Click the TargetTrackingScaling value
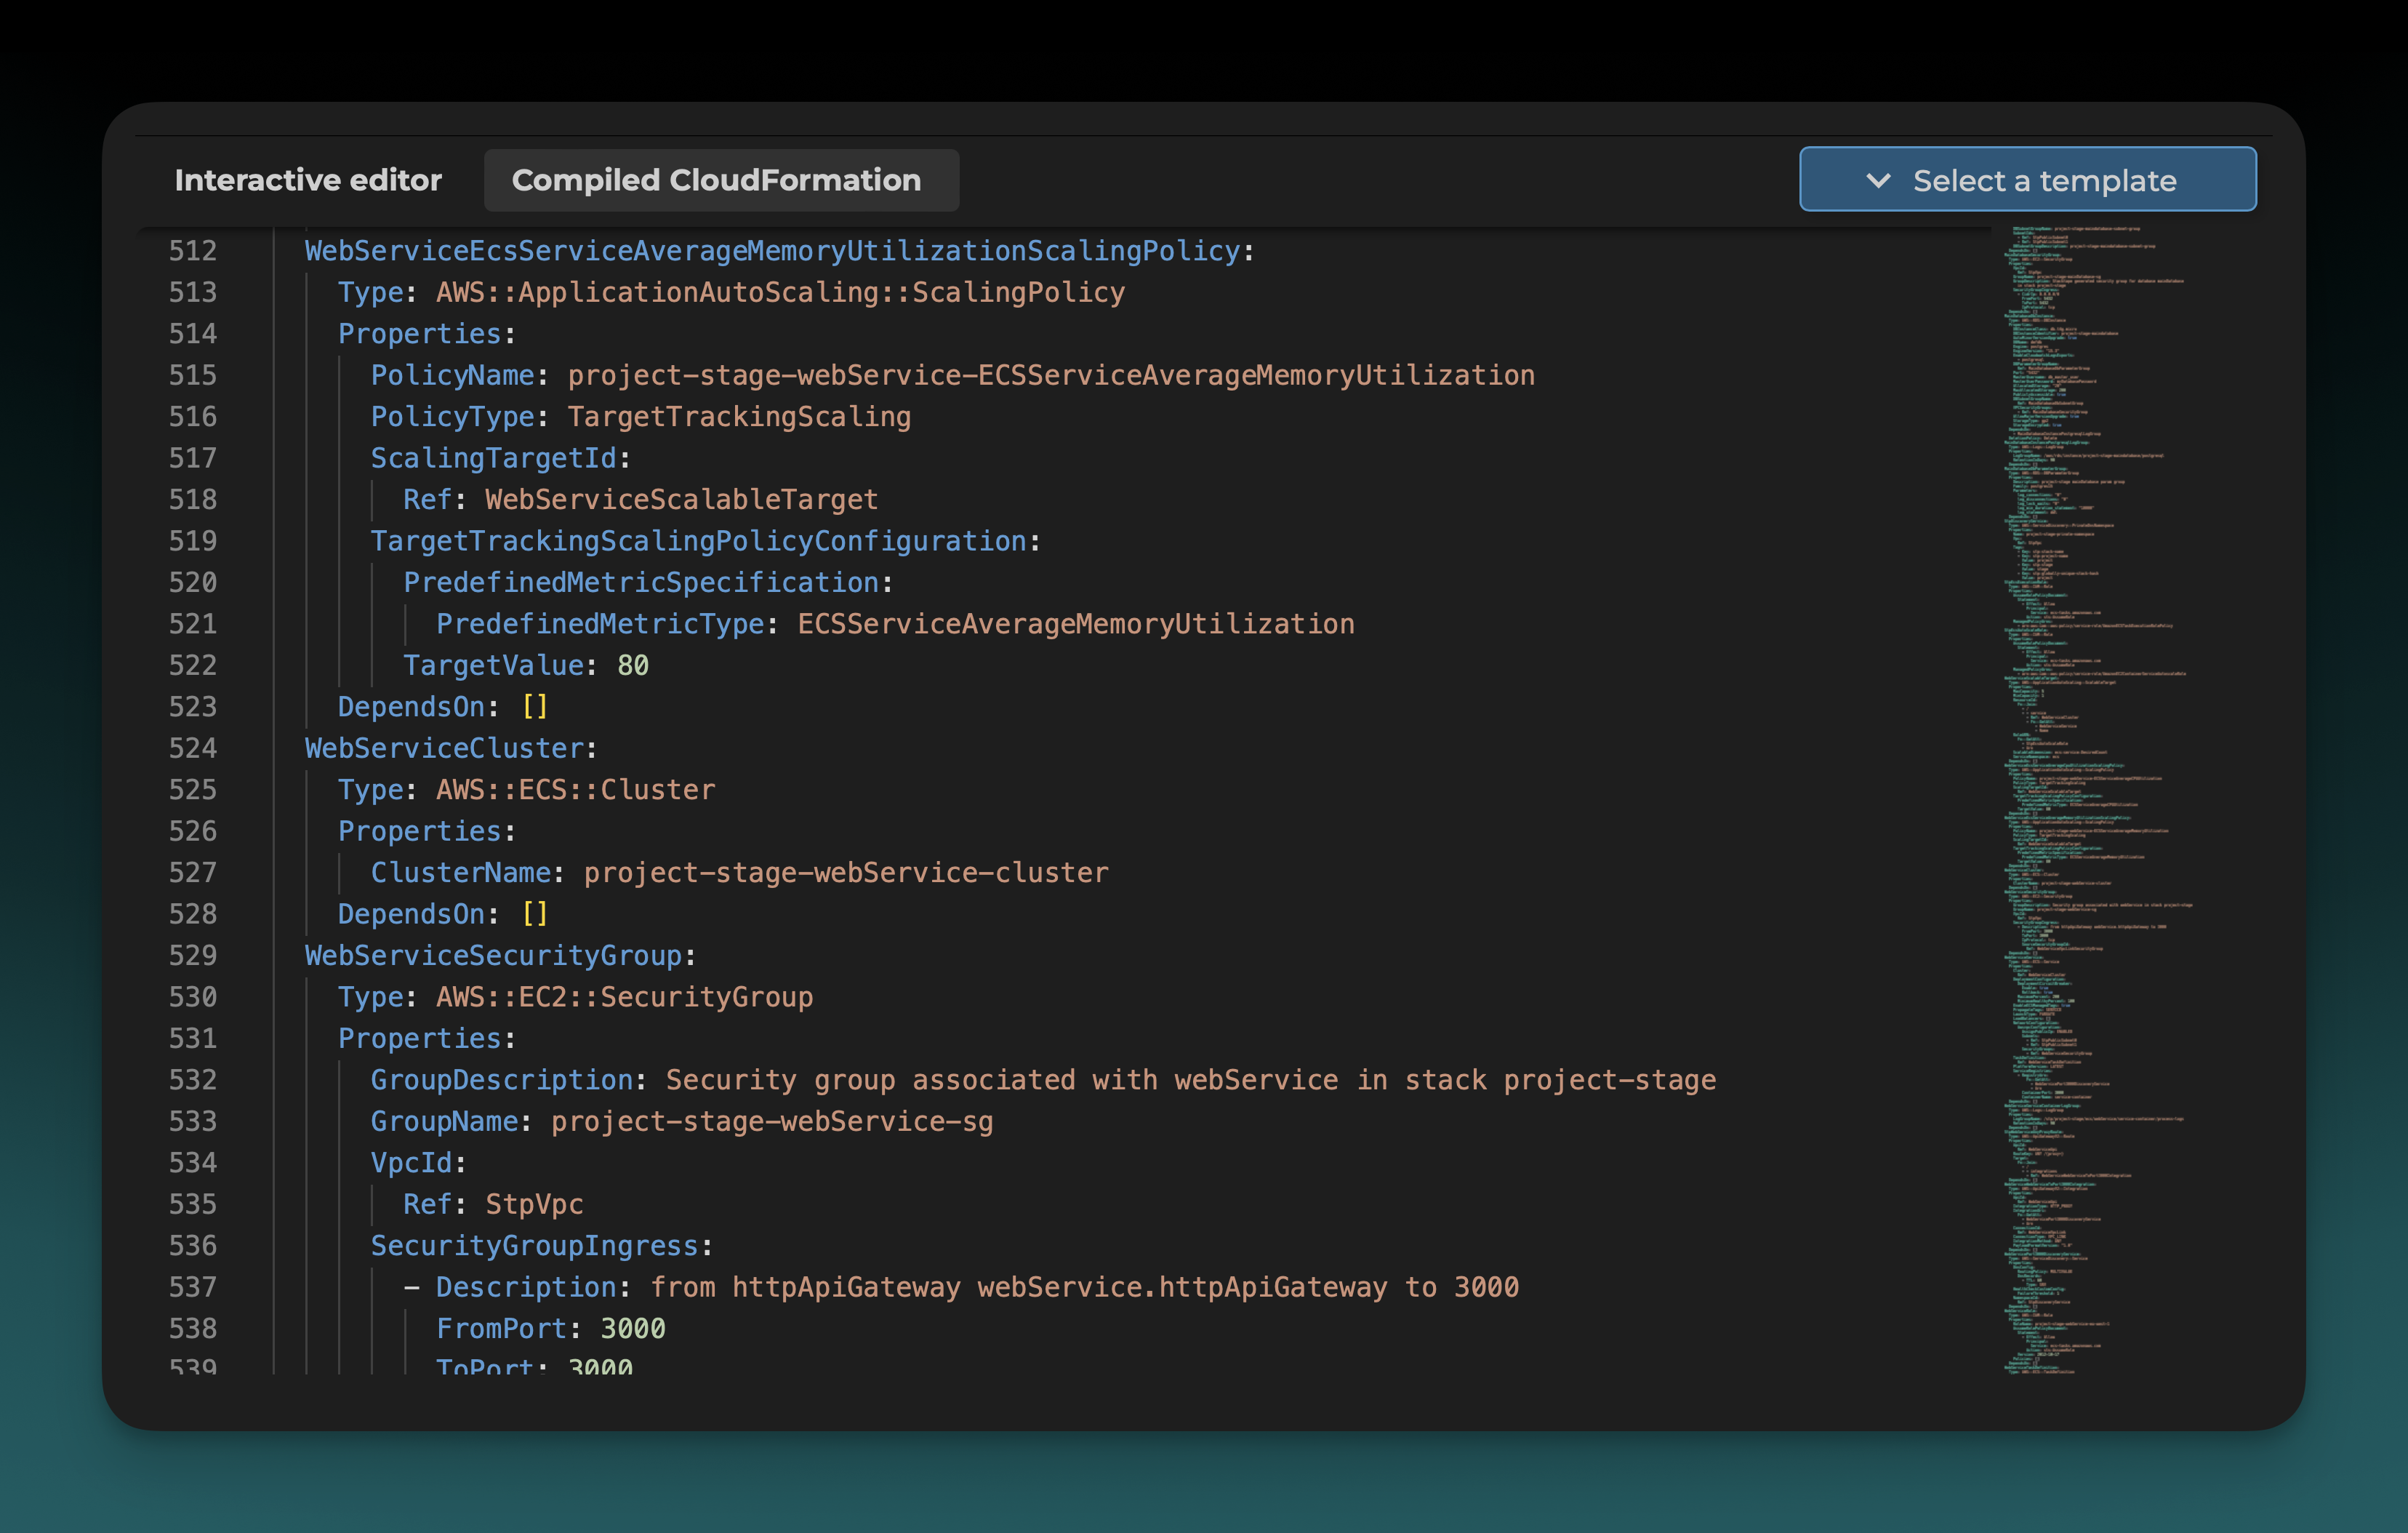Viewport: 2408px width, 1533px height. pos(739,417)
